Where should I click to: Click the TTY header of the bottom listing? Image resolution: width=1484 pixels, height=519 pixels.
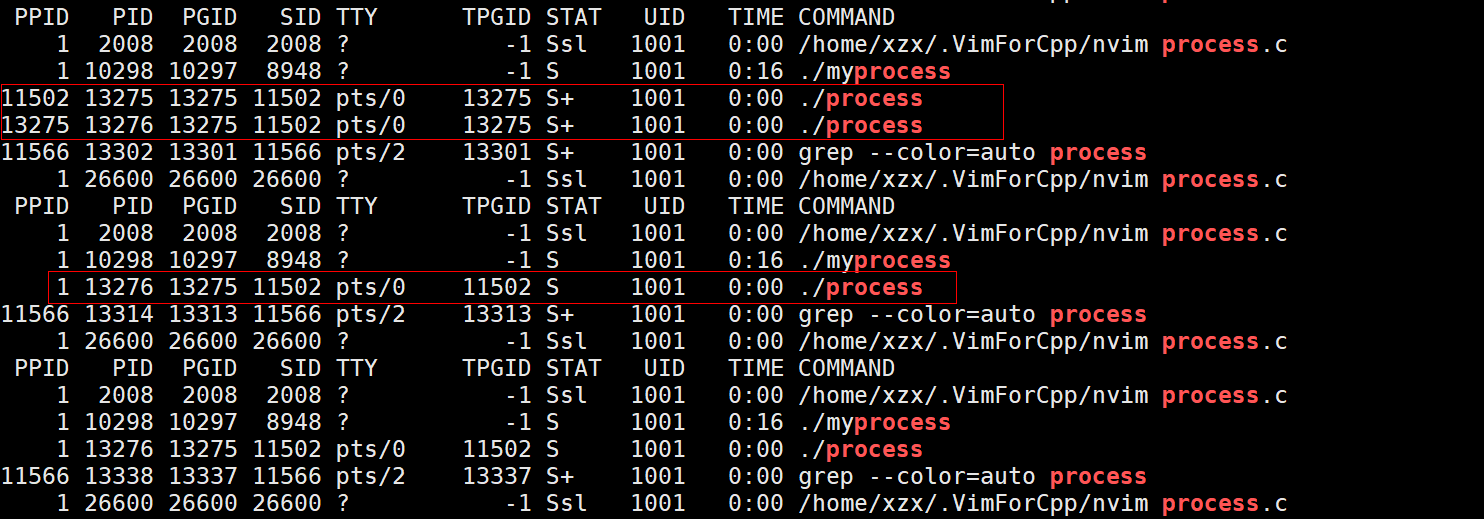coord(357,368)
